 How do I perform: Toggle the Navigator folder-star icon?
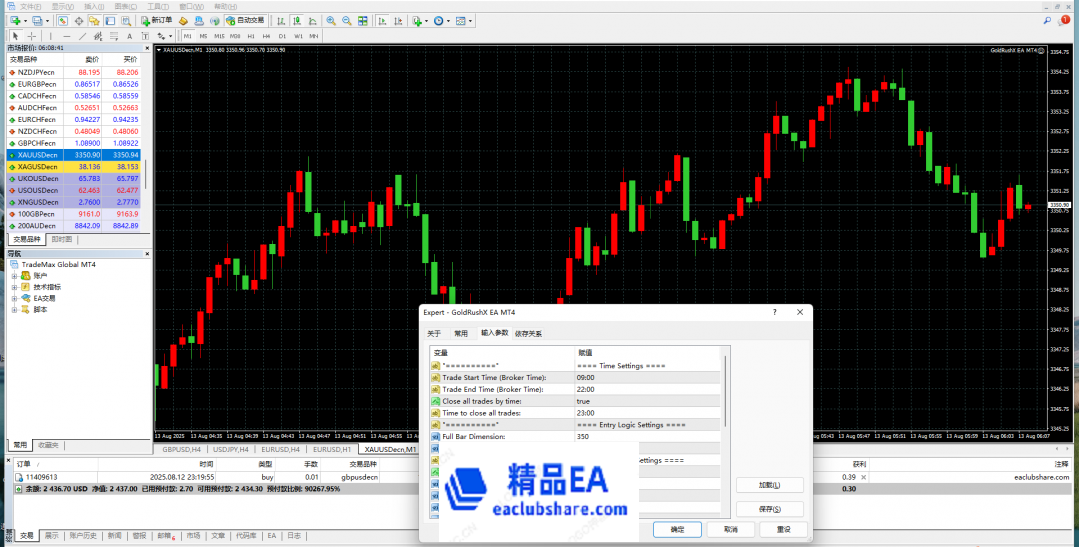[94, 21]
